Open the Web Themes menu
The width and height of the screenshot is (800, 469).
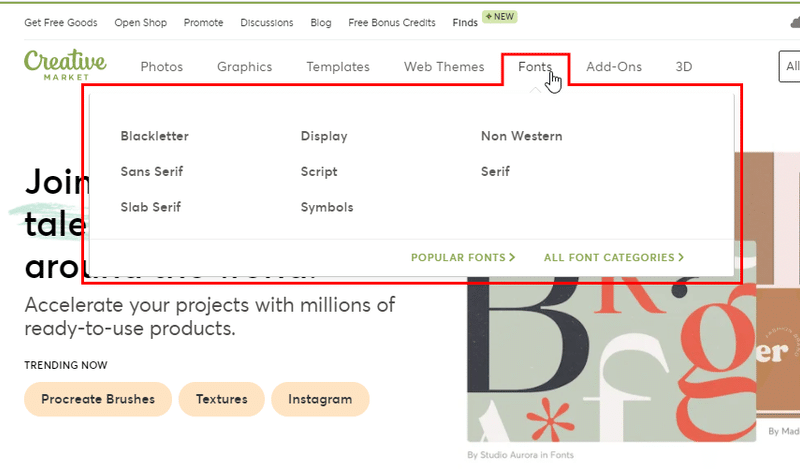click(x=444, y=66)
